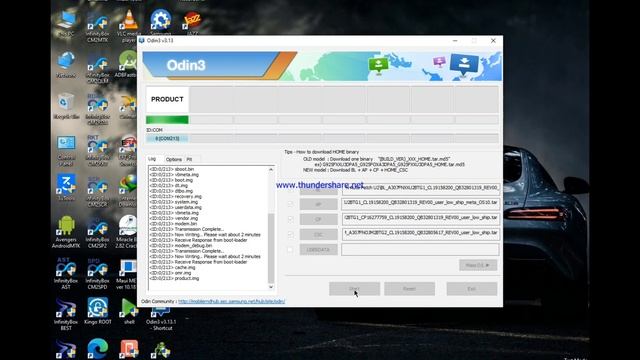Viewport: 640px width, 360px height.
Task: Click the CP file path field
Action: pos(420,218)
